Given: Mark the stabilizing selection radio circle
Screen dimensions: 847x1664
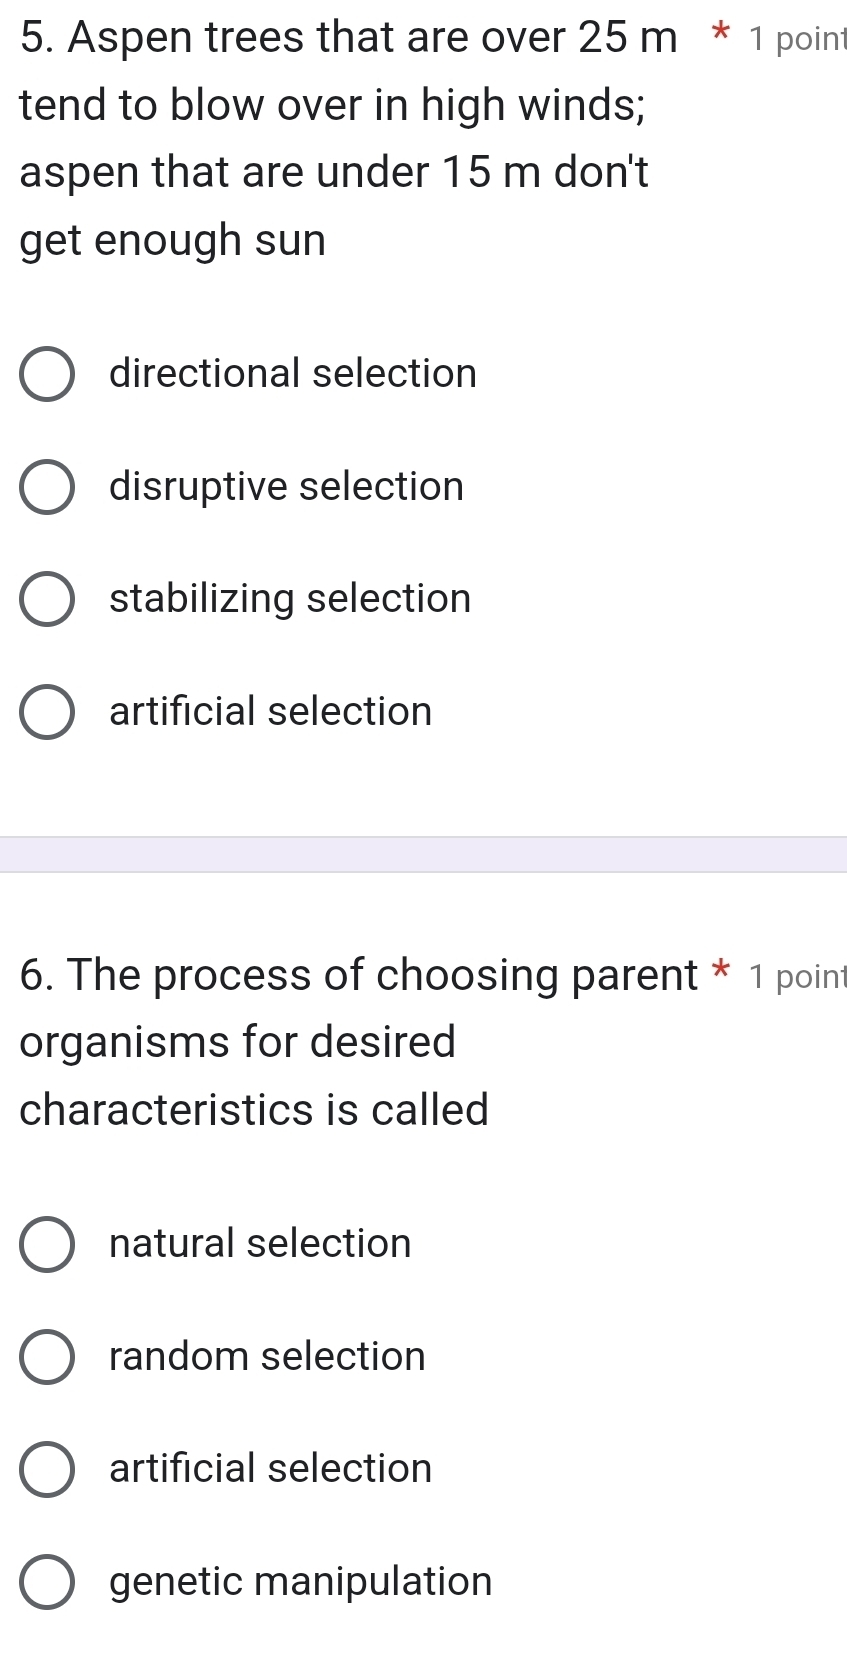Looking at the screenshot, I should coord(47,600).
